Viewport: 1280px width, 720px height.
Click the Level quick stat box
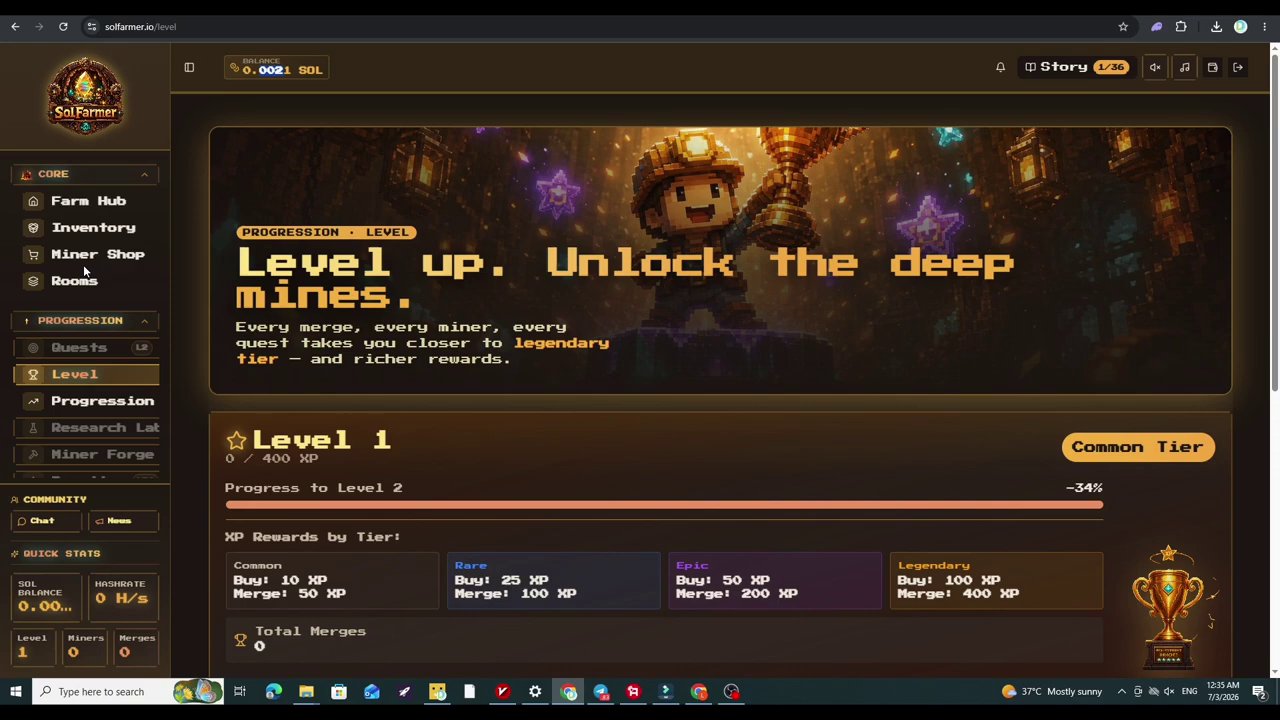coord(34,646)
